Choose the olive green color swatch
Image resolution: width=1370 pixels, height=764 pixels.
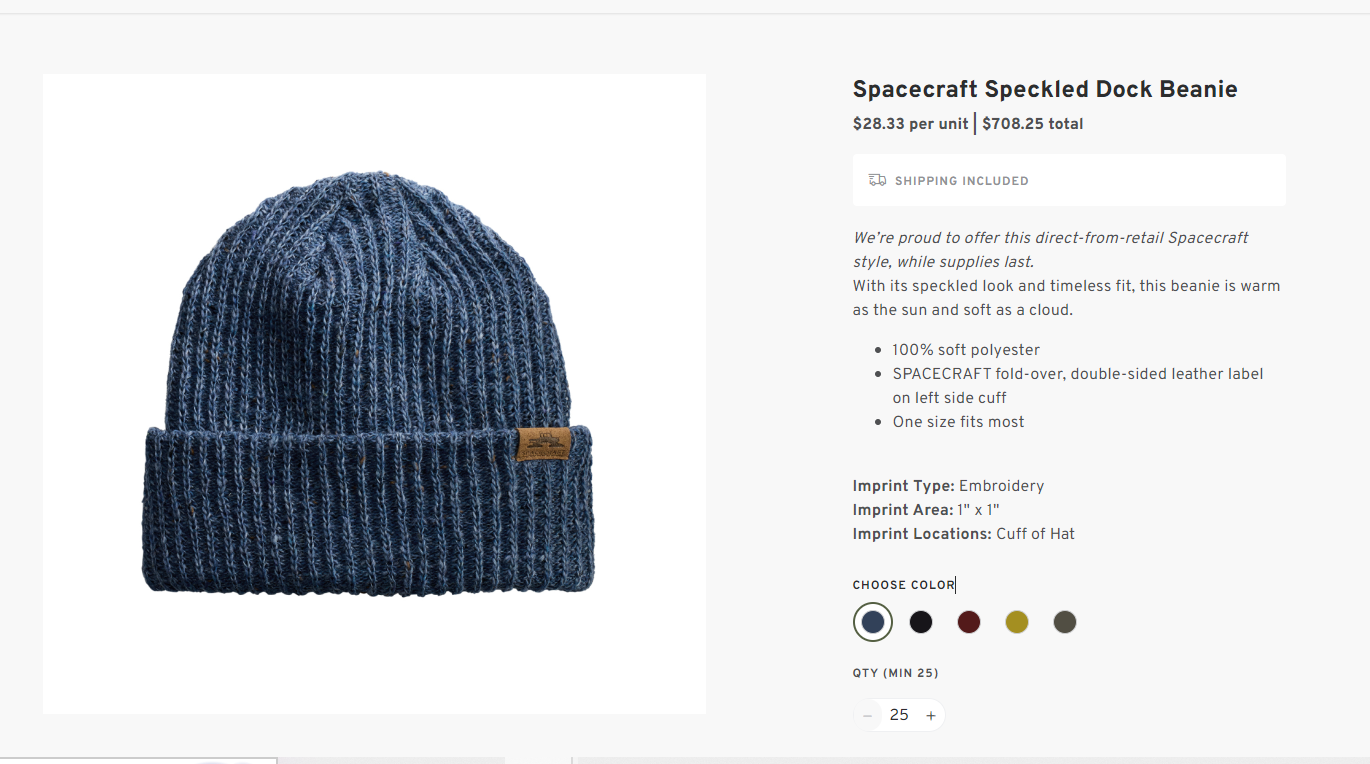coord(1065,622)
